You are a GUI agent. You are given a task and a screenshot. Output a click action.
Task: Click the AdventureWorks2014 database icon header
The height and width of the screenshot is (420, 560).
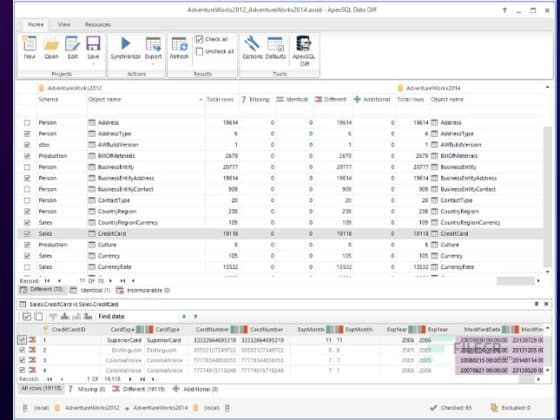(x=400, y=88)
